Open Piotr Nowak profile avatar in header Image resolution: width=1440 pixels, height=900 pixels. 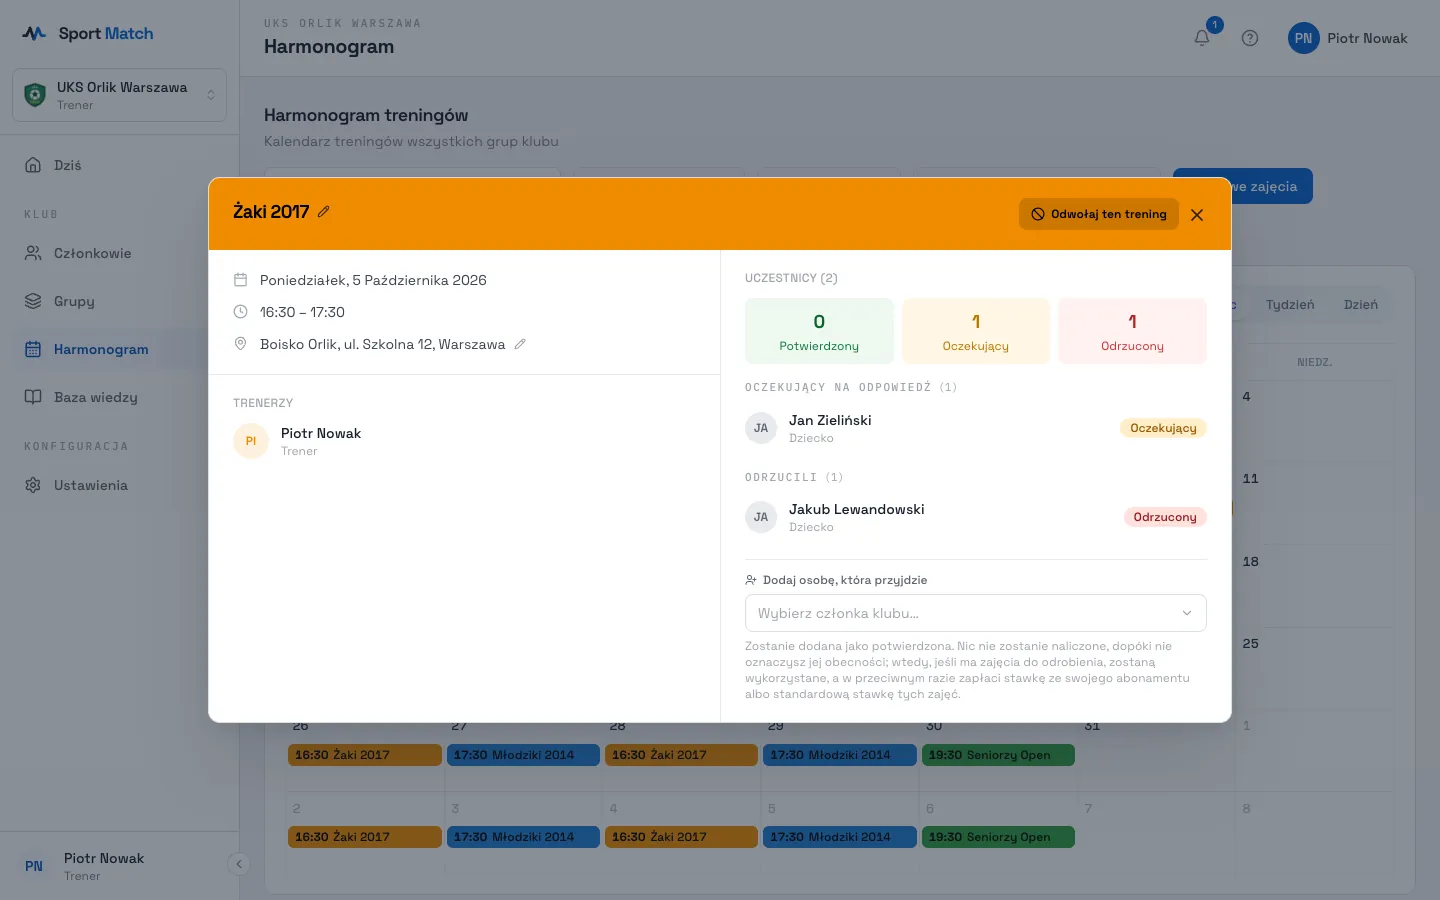1304,38
